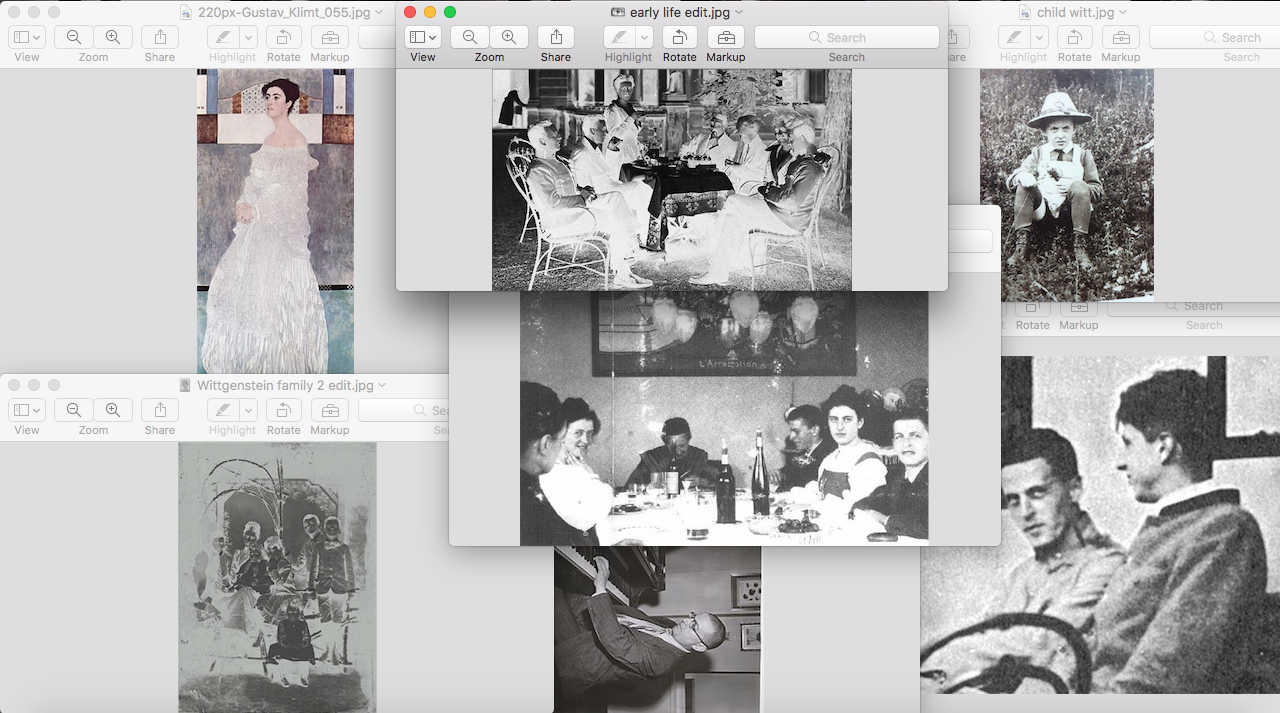The width and height of the screenshot is (1280, 713).
Task: Share the early life edit.jpg image
Action: [x=556, y=37]
